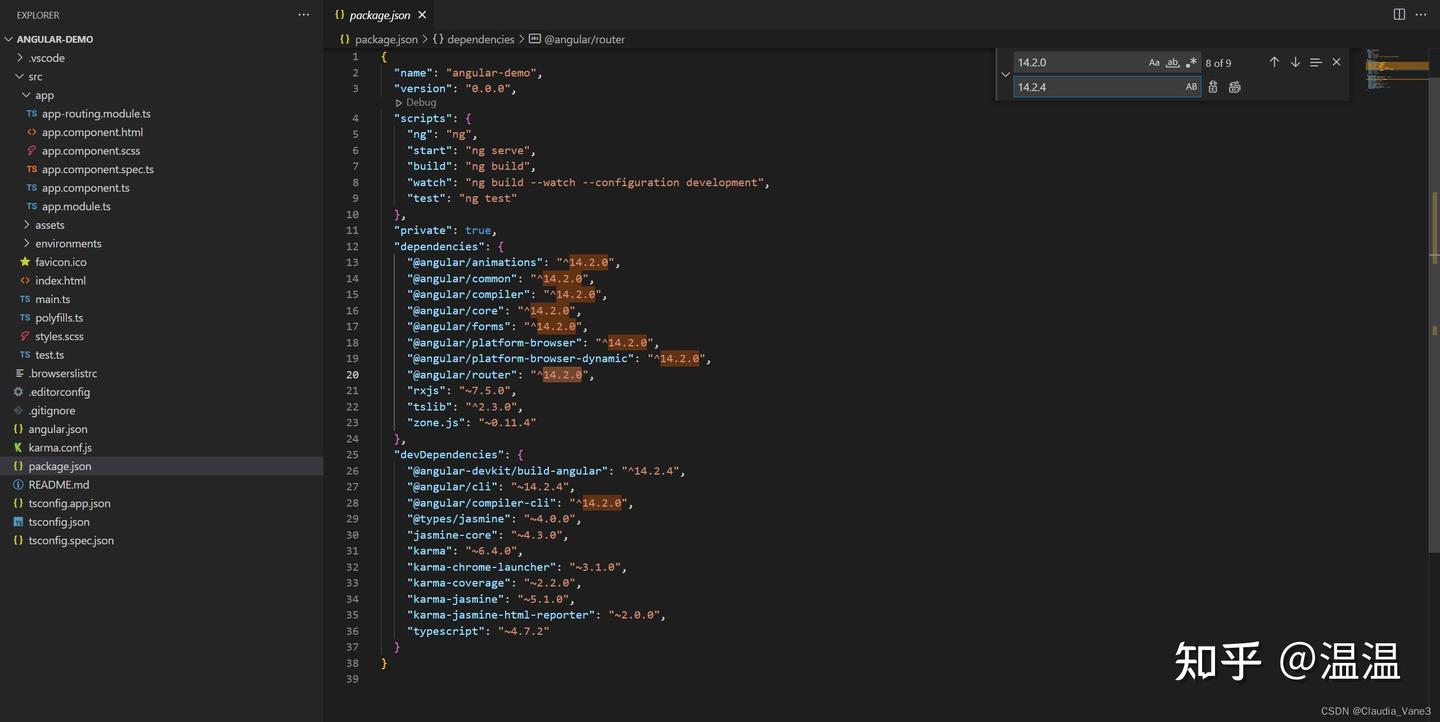1440x722 pixels.
Task: Open angular.json file
Action: coord(161,429)
